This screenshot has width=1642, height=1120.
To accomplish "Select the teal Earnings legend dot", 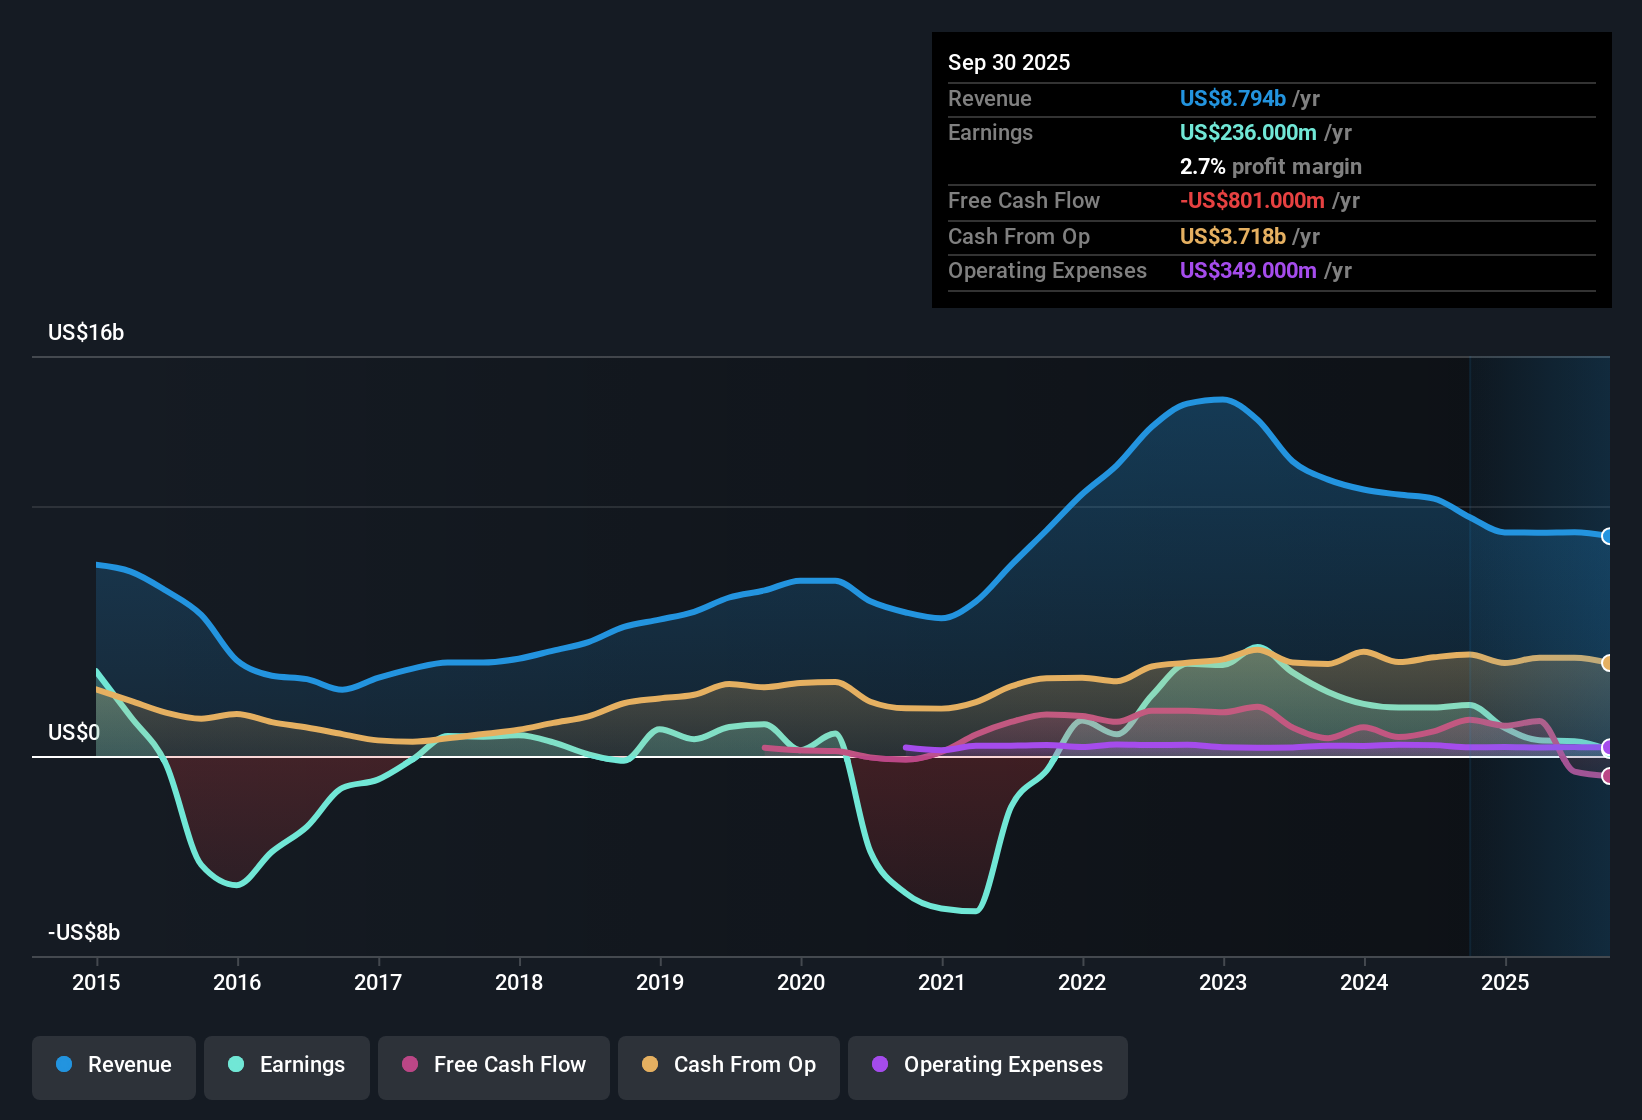I will tap(236, 1065).
